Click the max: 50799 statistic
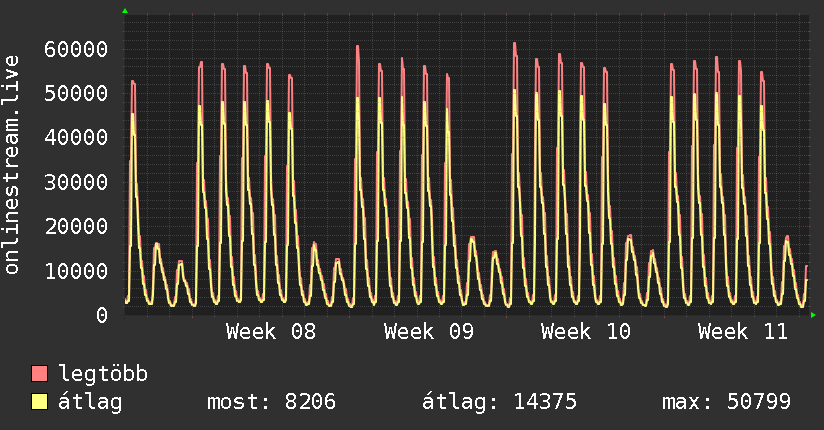 726,402
